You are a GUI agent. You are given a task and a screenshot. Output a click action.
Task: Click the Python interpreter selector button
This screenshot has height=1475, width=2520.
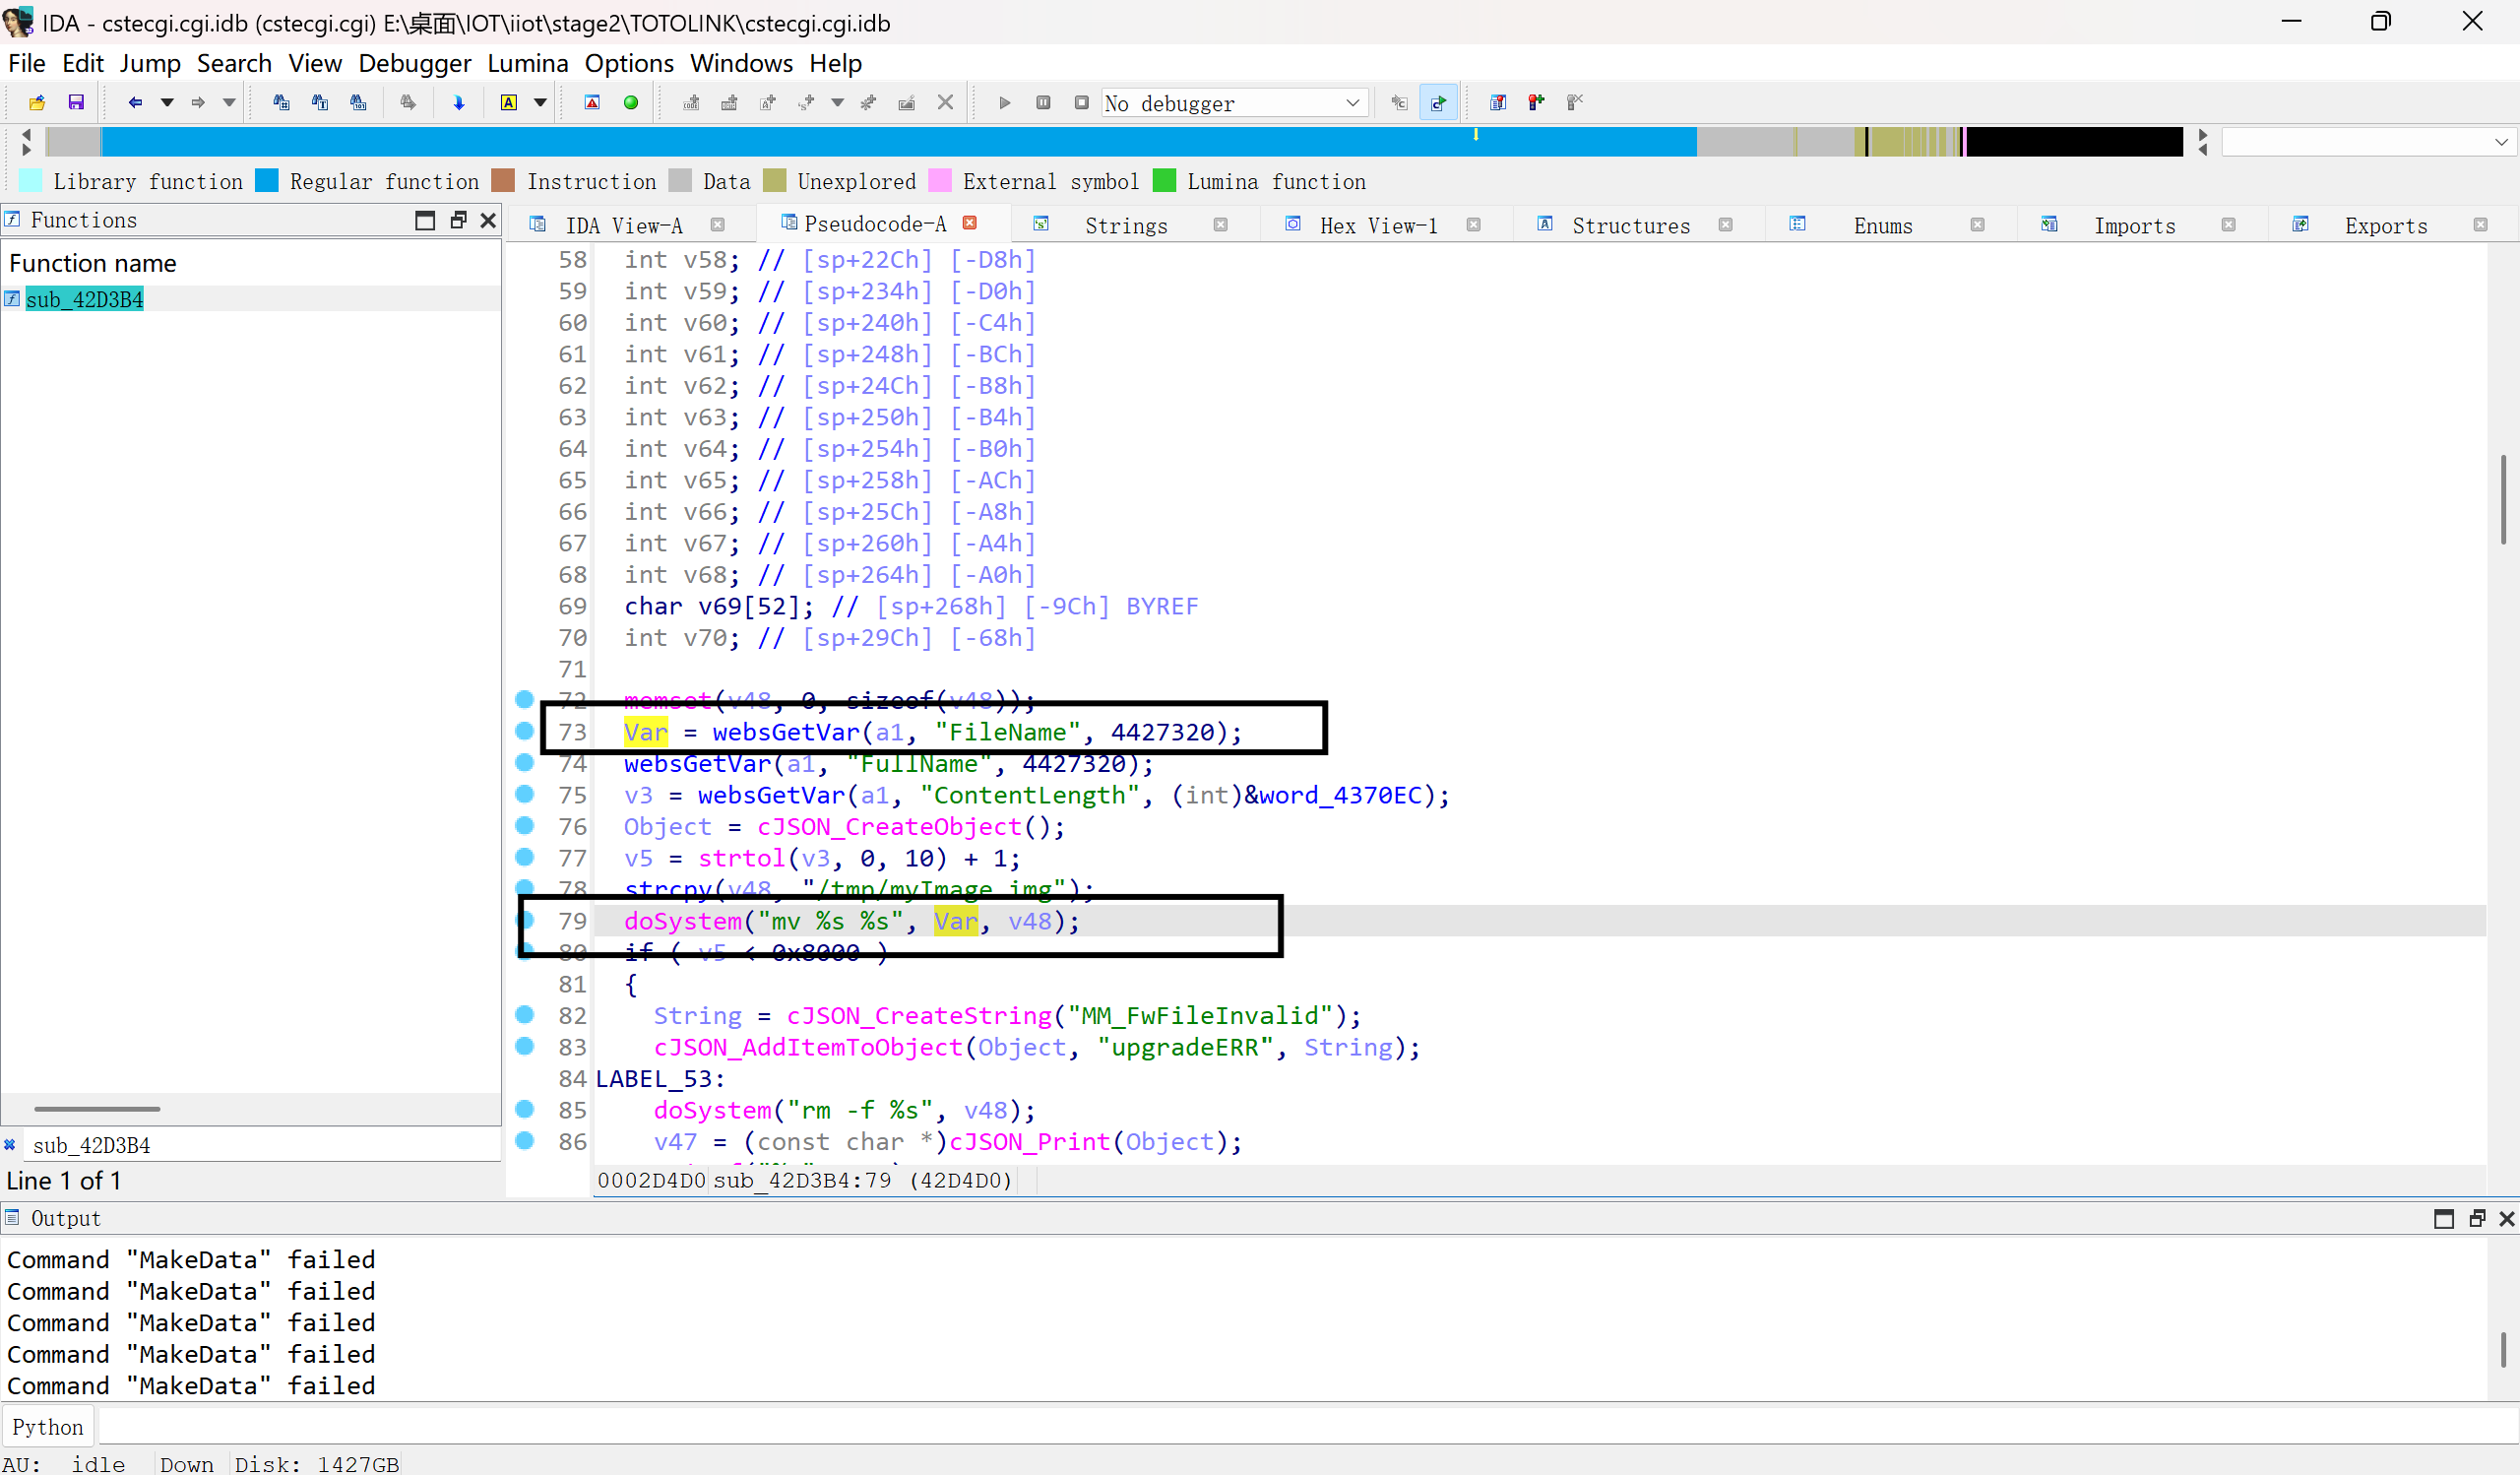click(x=48, y=1427)
